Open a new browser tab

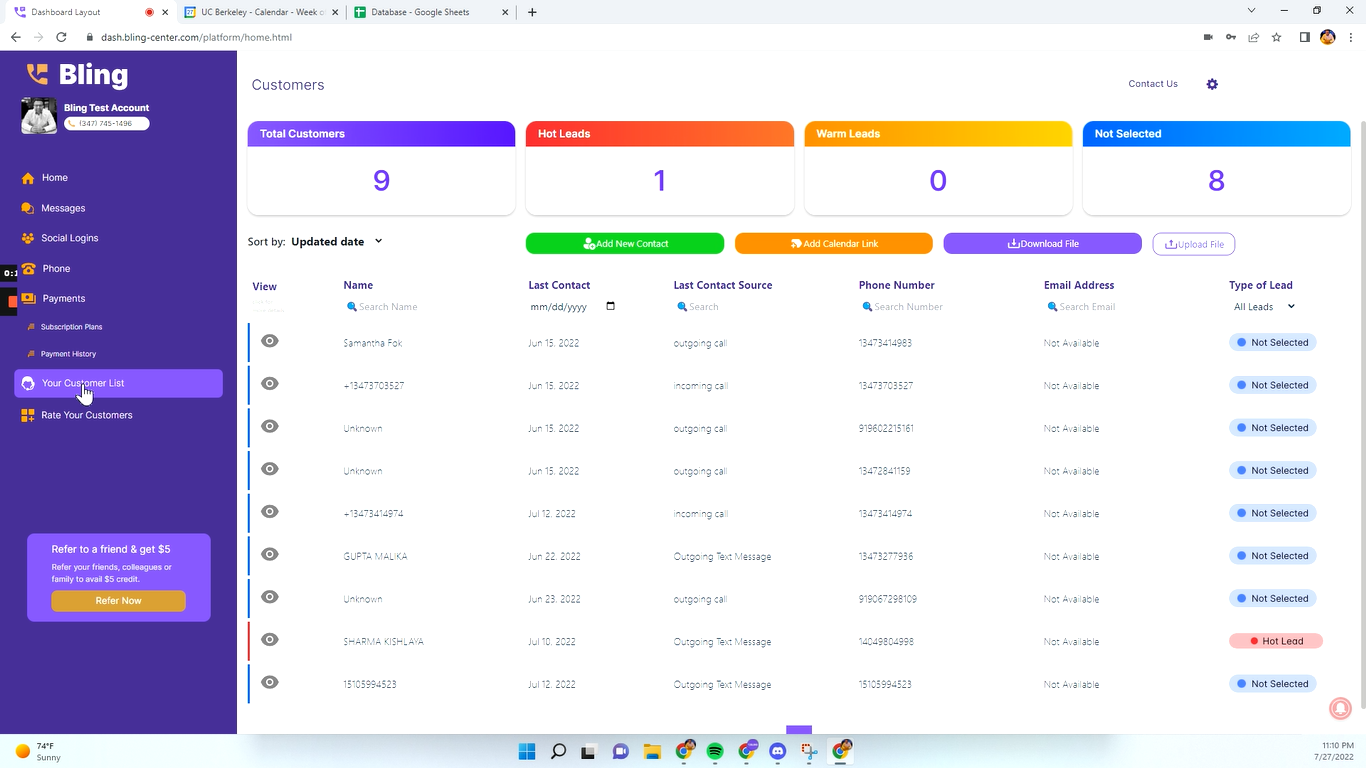532,12
